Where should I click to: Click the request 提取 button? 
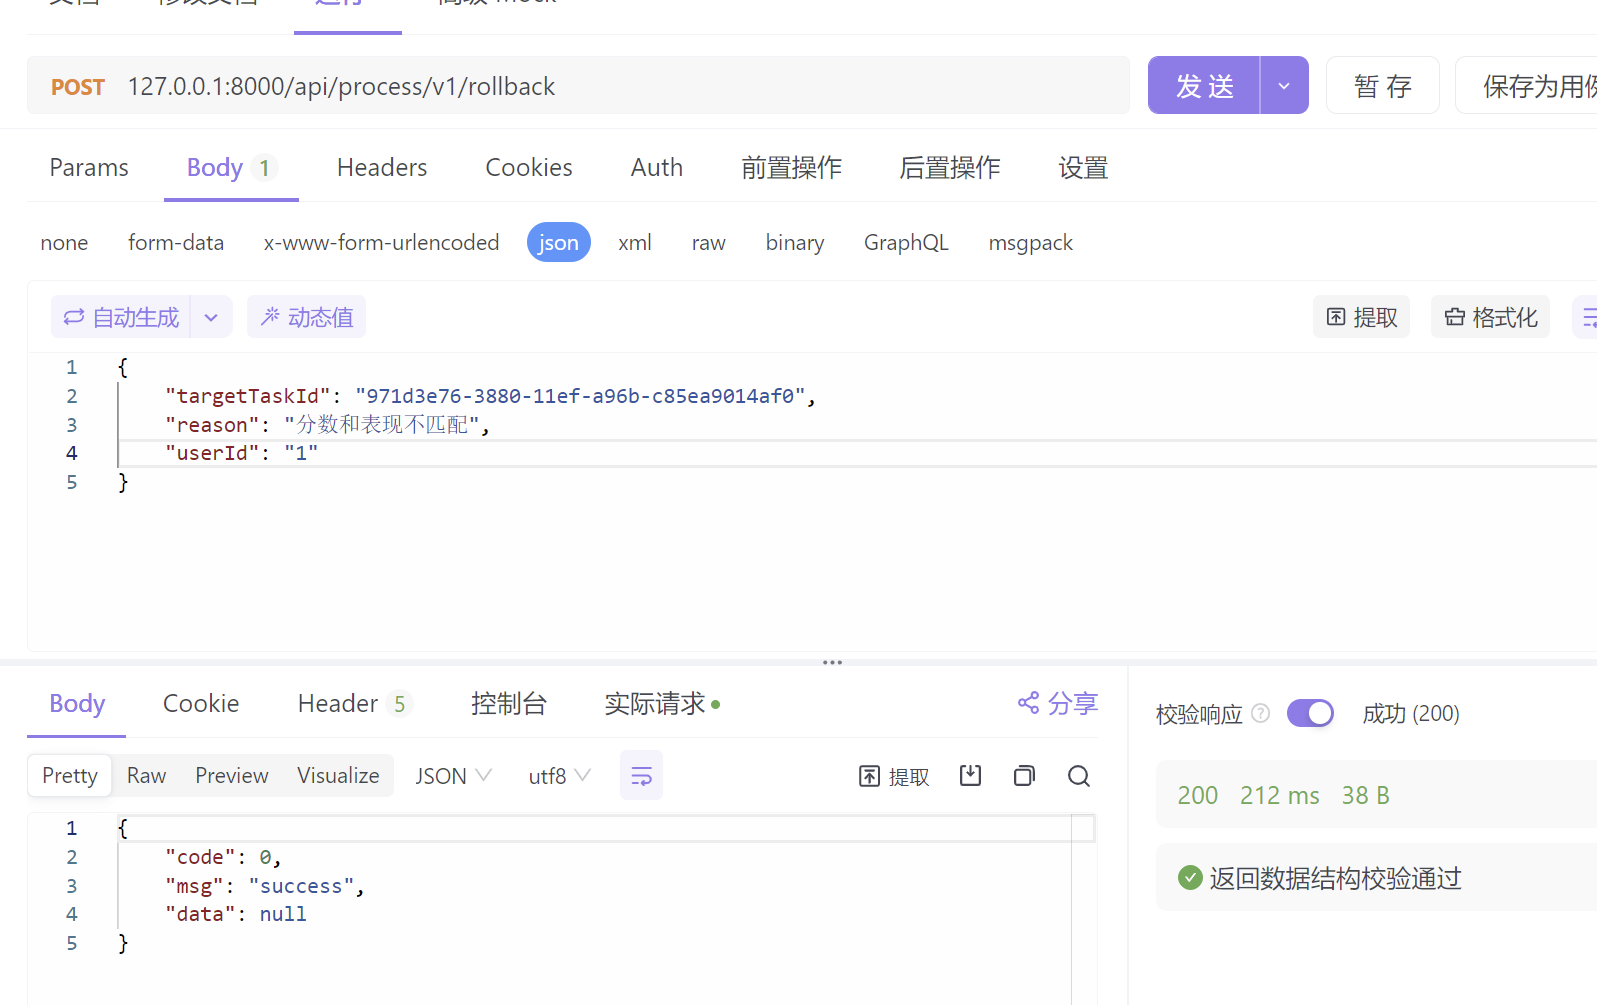tap(1361, 317)
